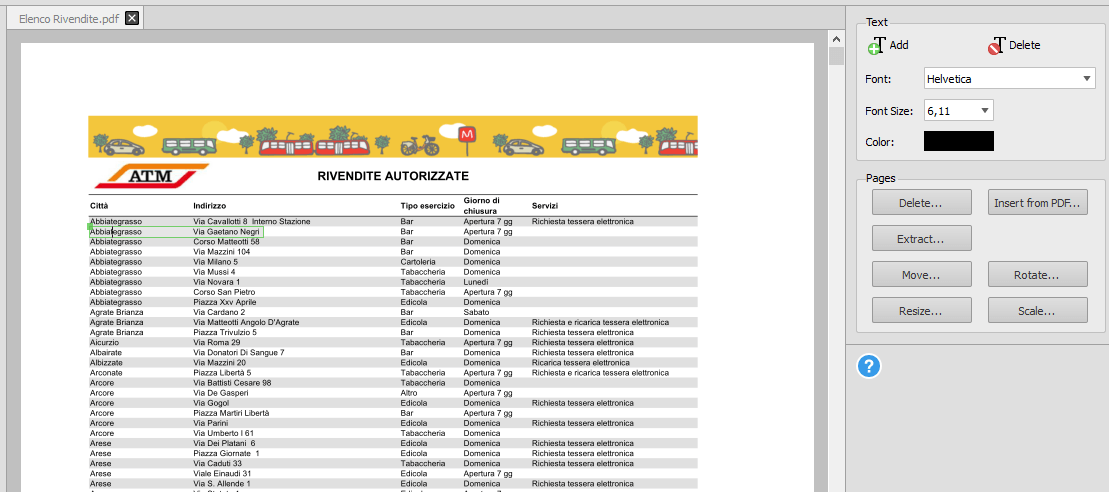Screen dimensions: 1109x492
Task: Click the Albizzate city cell
Action: pos(104,363)
